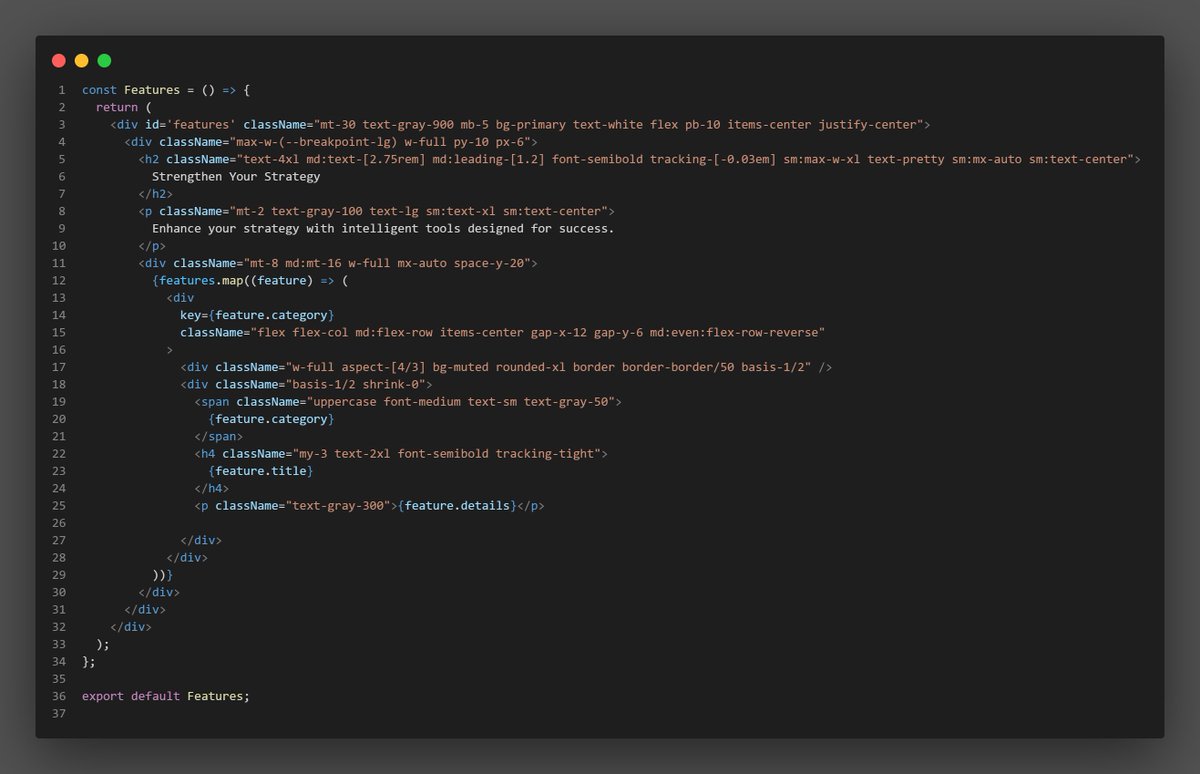Click the yellow traffic light circle
Screen dimensions: 1200x774
81,60
